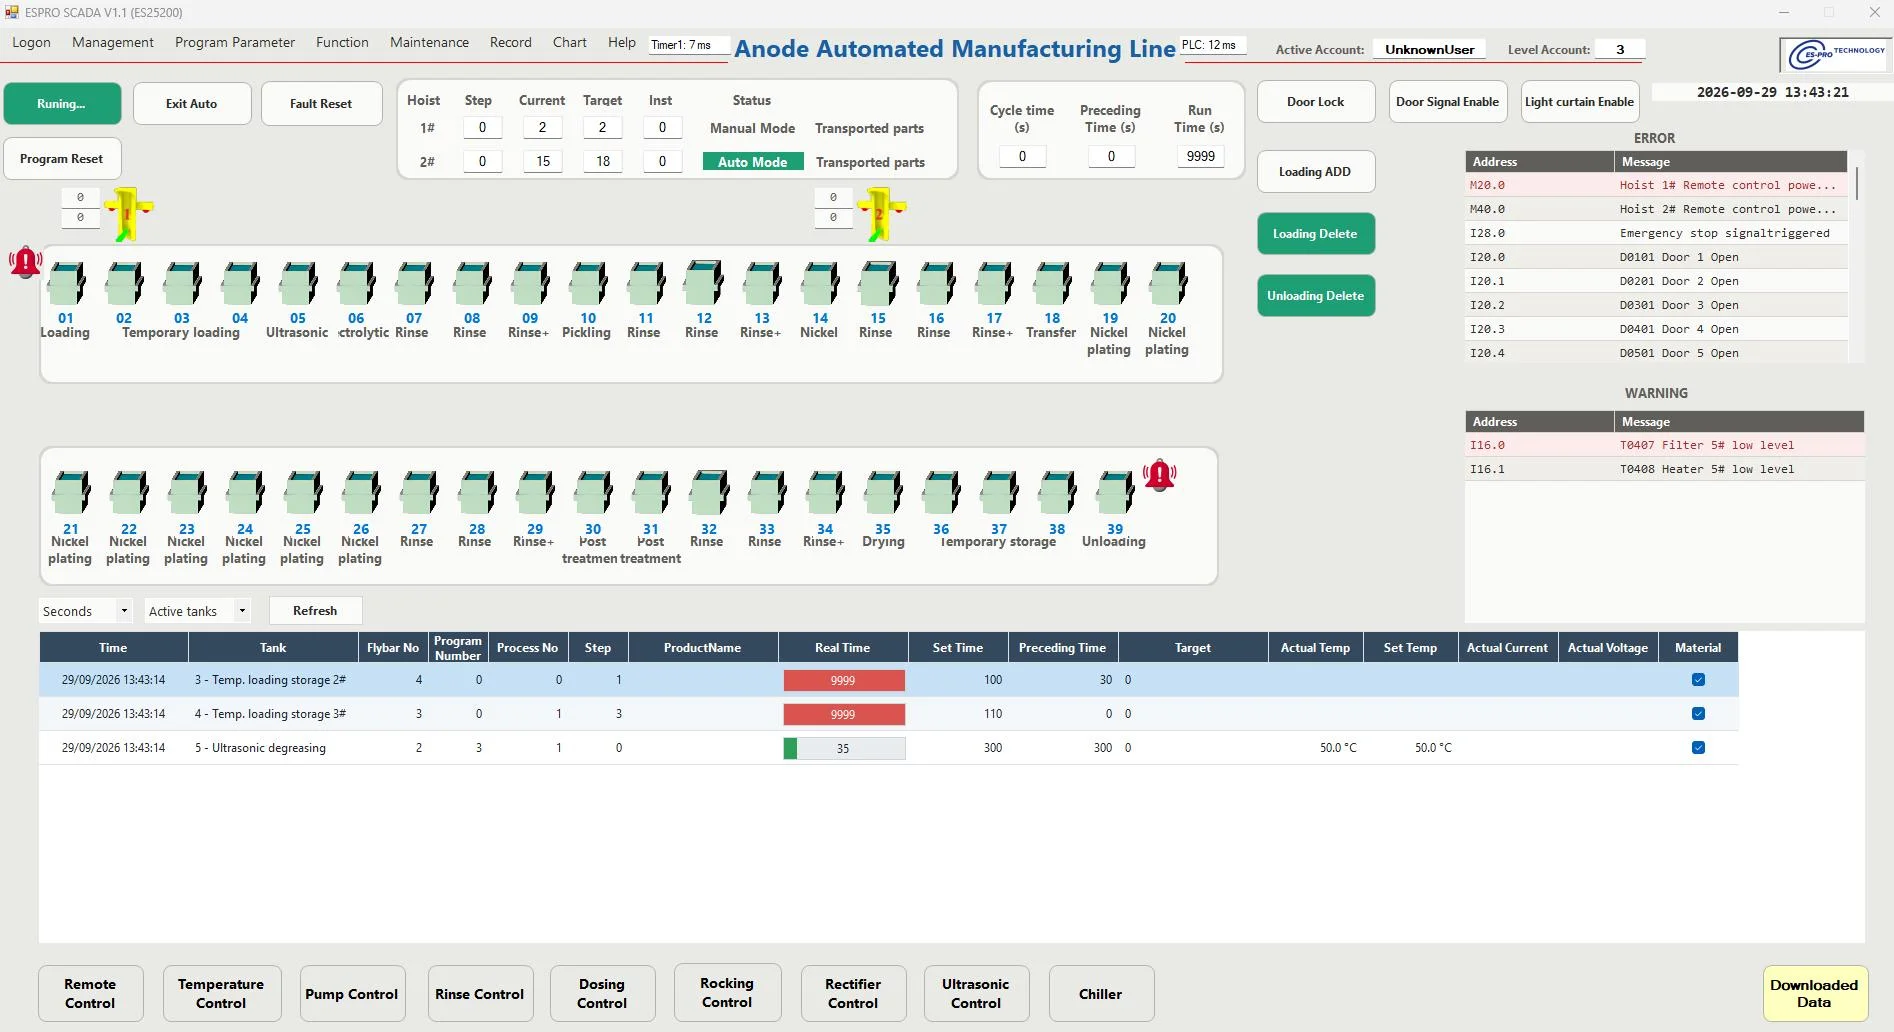Click tank 21 Nickel plating icon
This screenshot has width=1894, height=1032.
pos(71,493)
